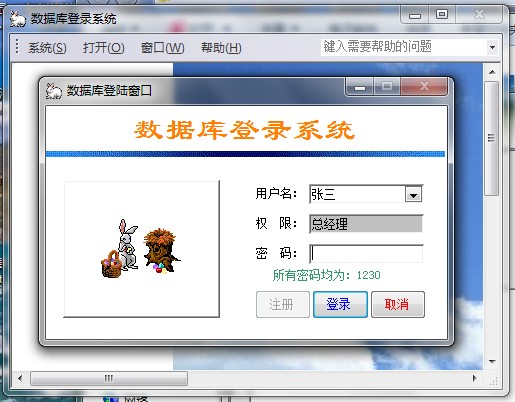Click the horizontal scrollbar left arrow
The width and height of the screenshot is (515, 402).
pos(20,378)
